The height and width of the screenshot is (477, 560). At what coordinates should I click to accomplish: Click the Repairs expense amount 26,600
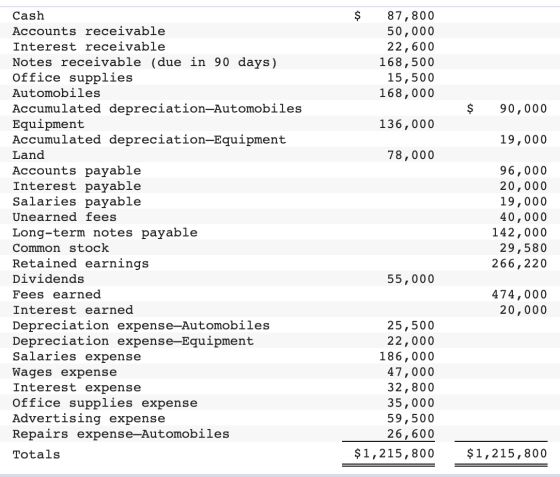point(411,434)
